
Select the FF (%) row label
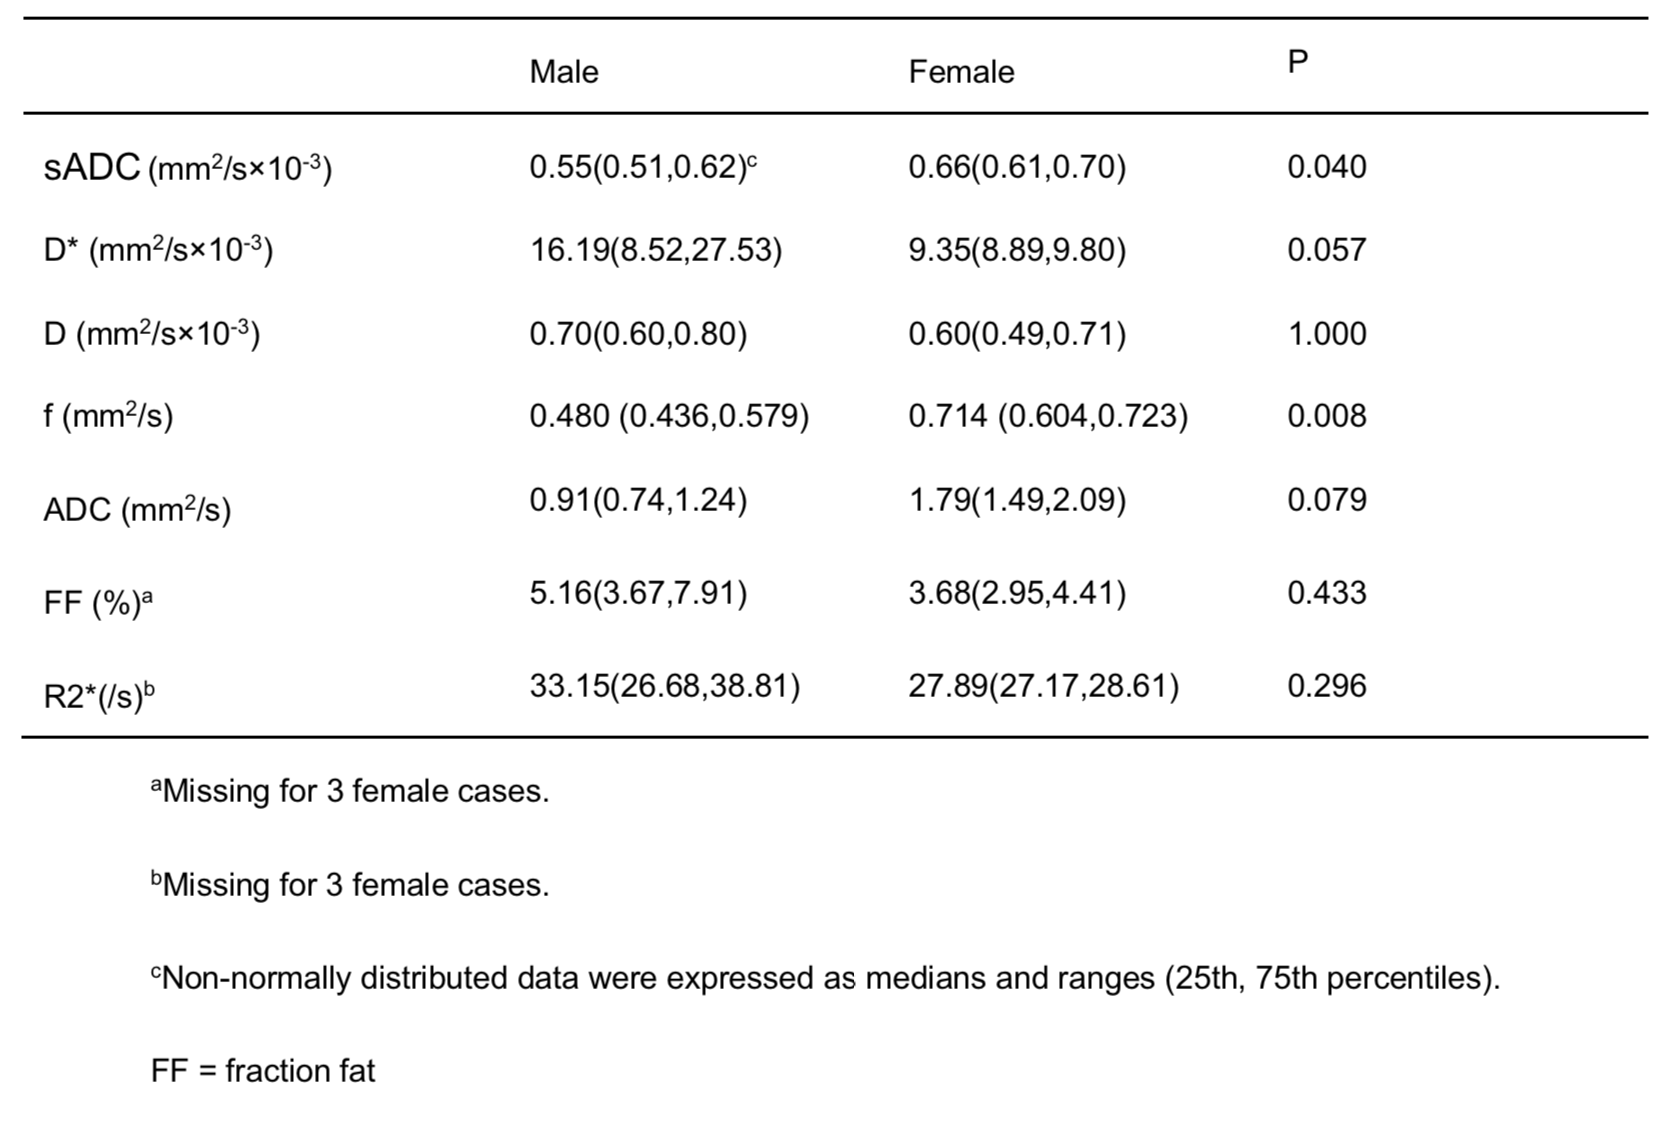click(98, 603)
